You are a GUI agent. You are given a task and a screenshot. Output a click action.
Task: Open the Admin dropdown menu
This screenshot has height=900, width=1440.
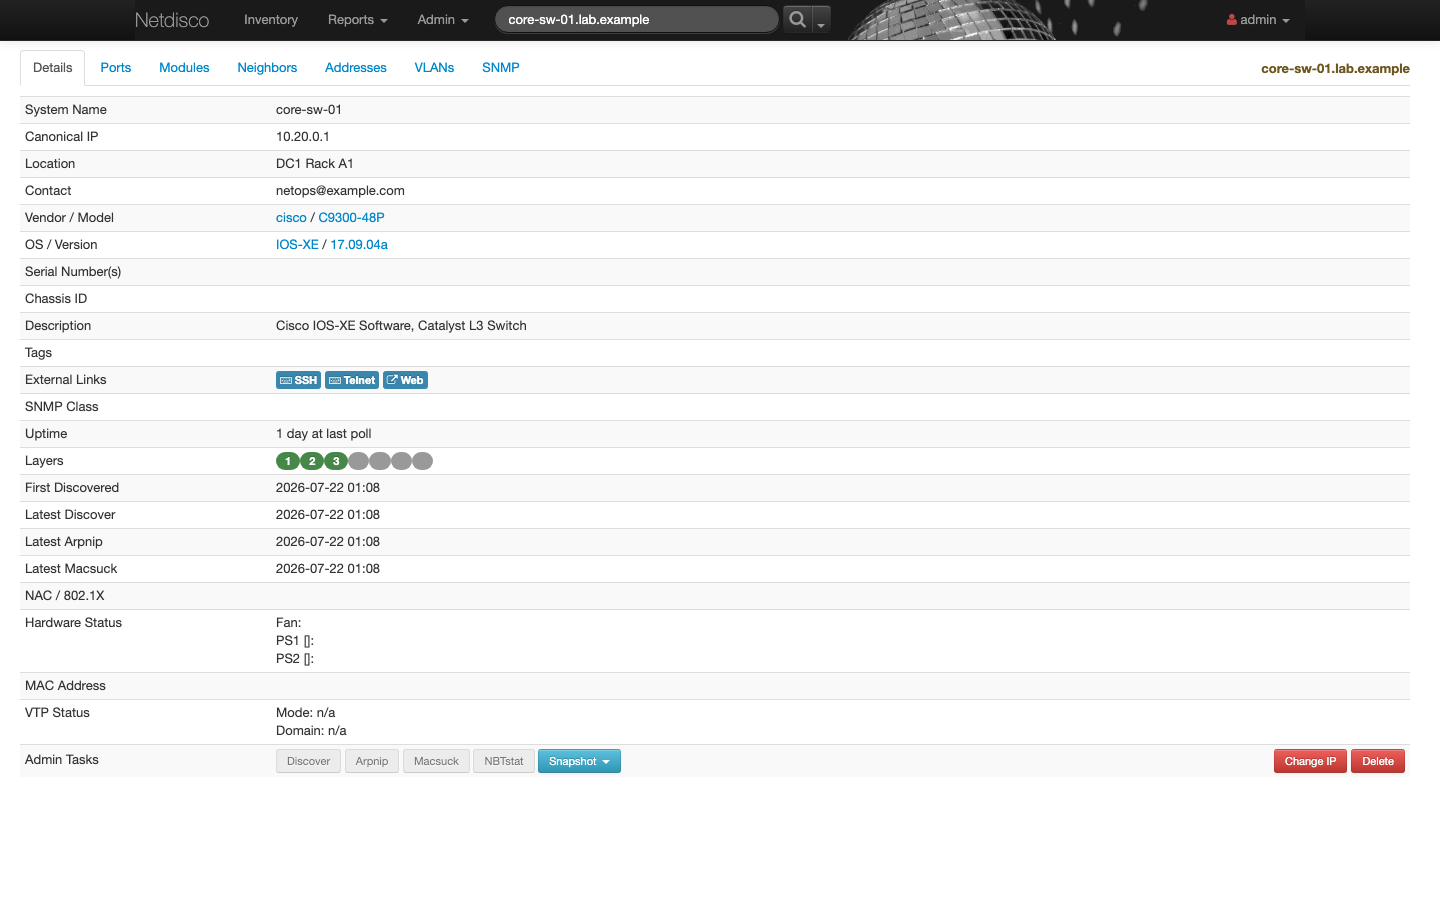pos(443,20)
